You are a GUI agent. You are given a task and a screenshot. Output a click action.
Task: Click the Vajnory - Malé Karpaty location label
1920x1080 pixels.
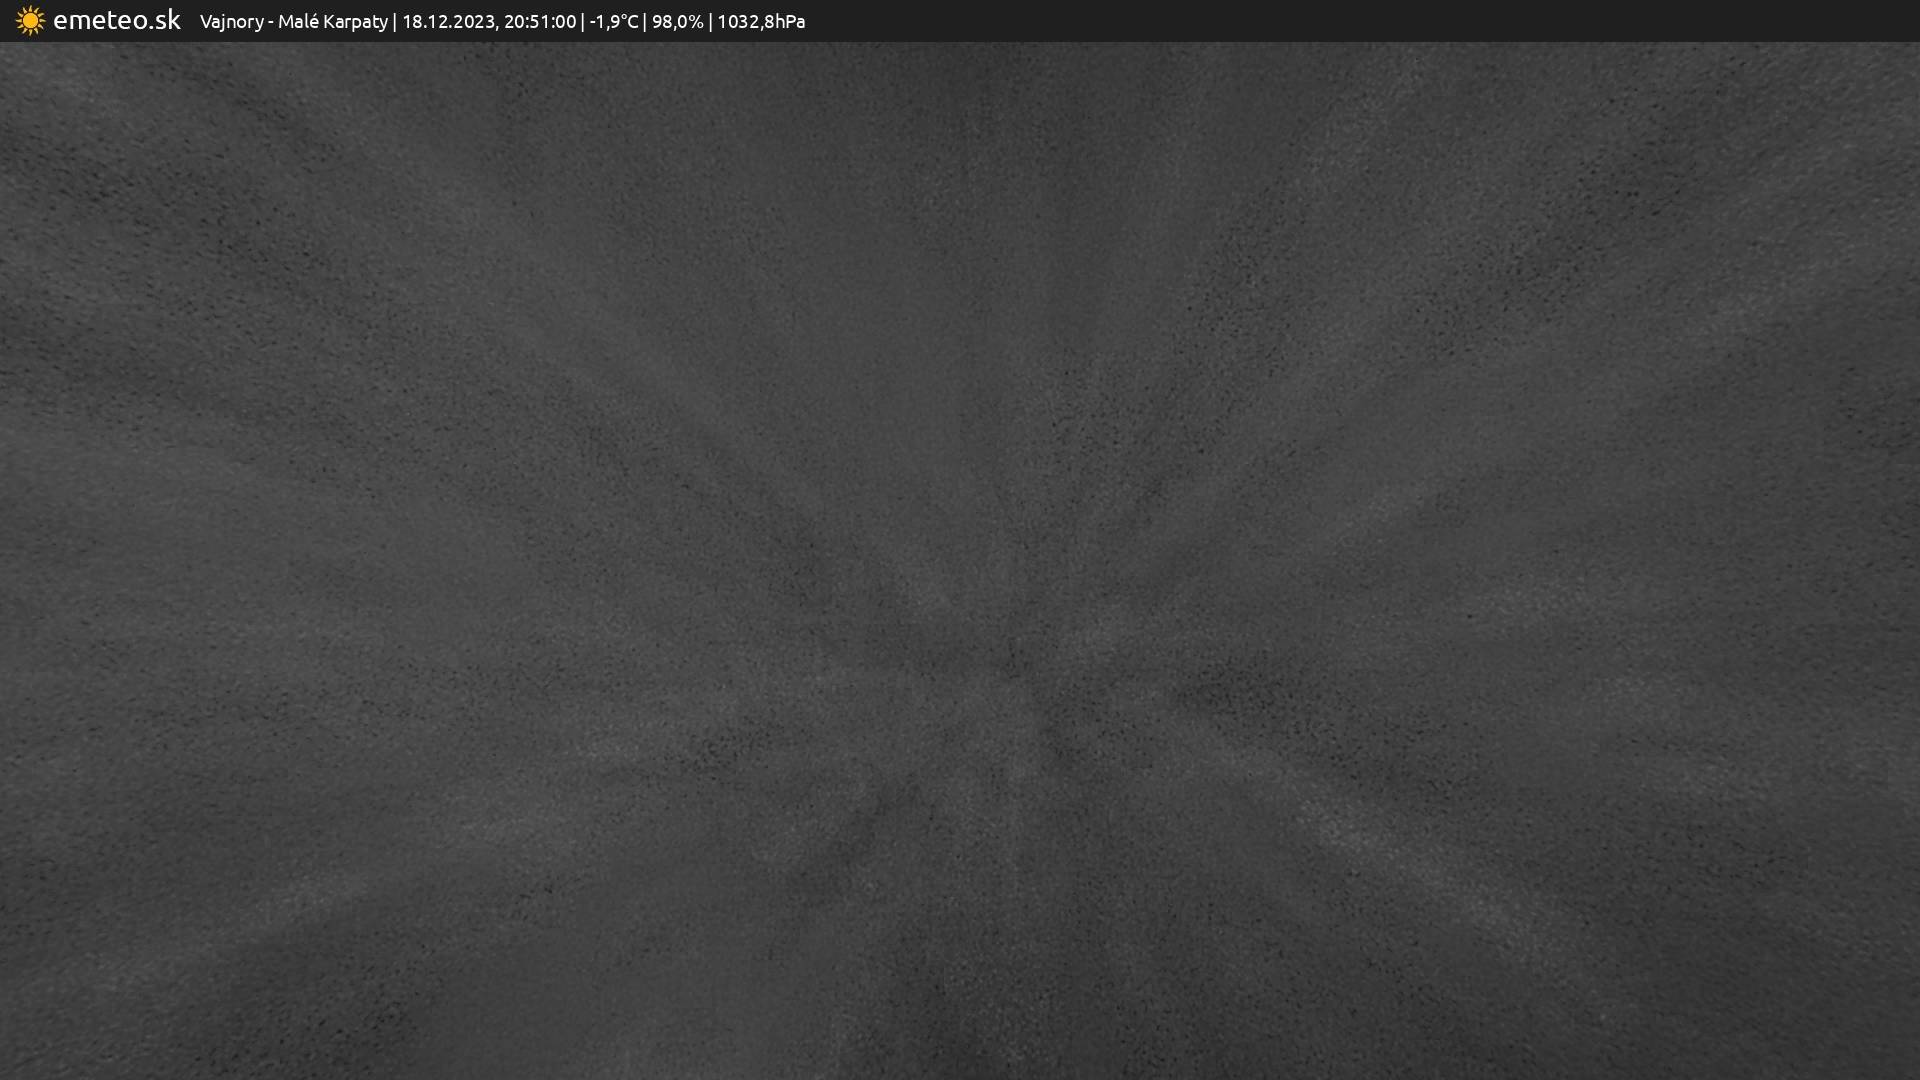[293, 21]
